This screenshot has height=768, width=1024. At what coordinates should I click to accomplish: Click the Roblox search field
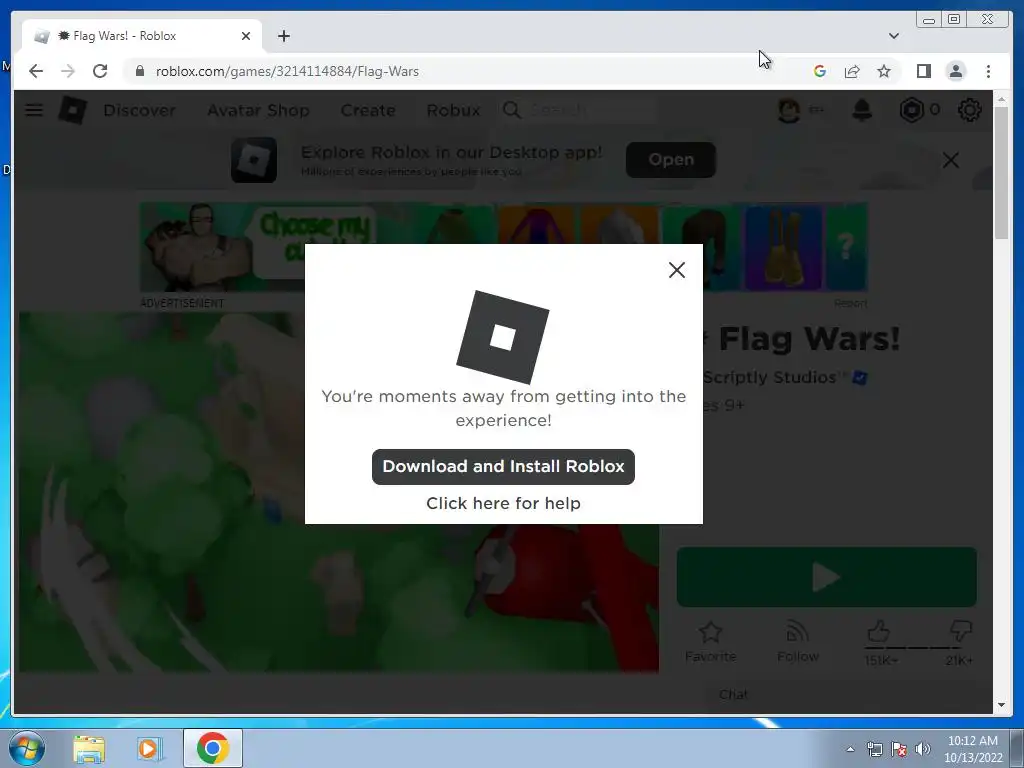tap(578, 110)
